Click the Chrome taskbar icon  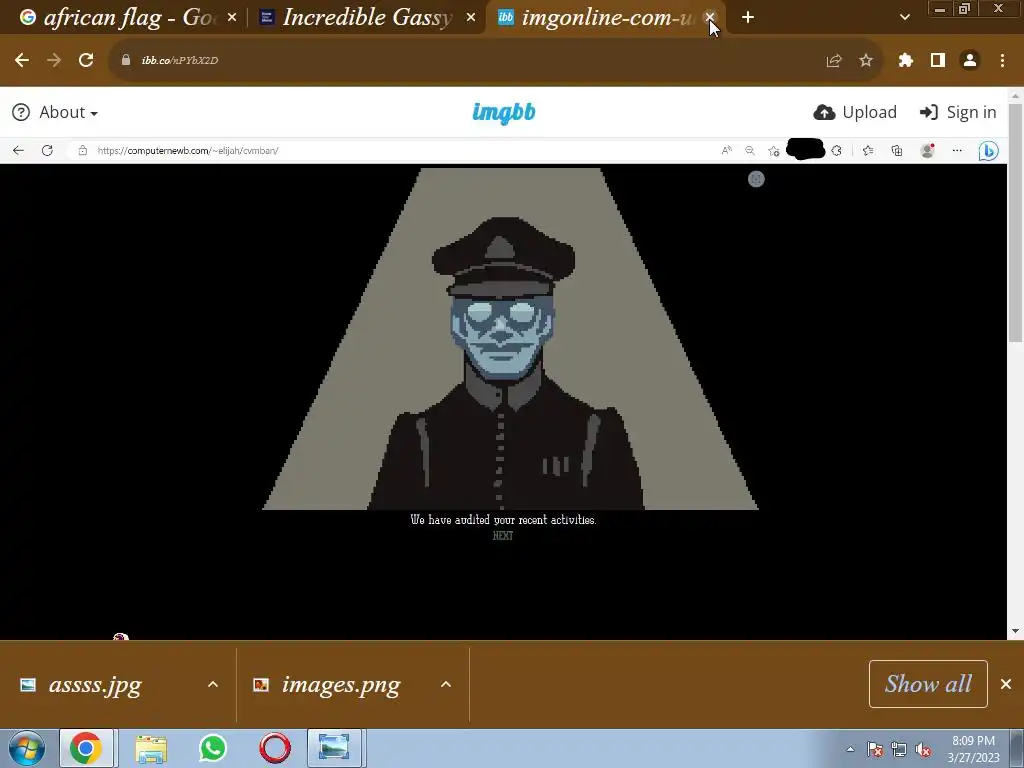(87, 748)
